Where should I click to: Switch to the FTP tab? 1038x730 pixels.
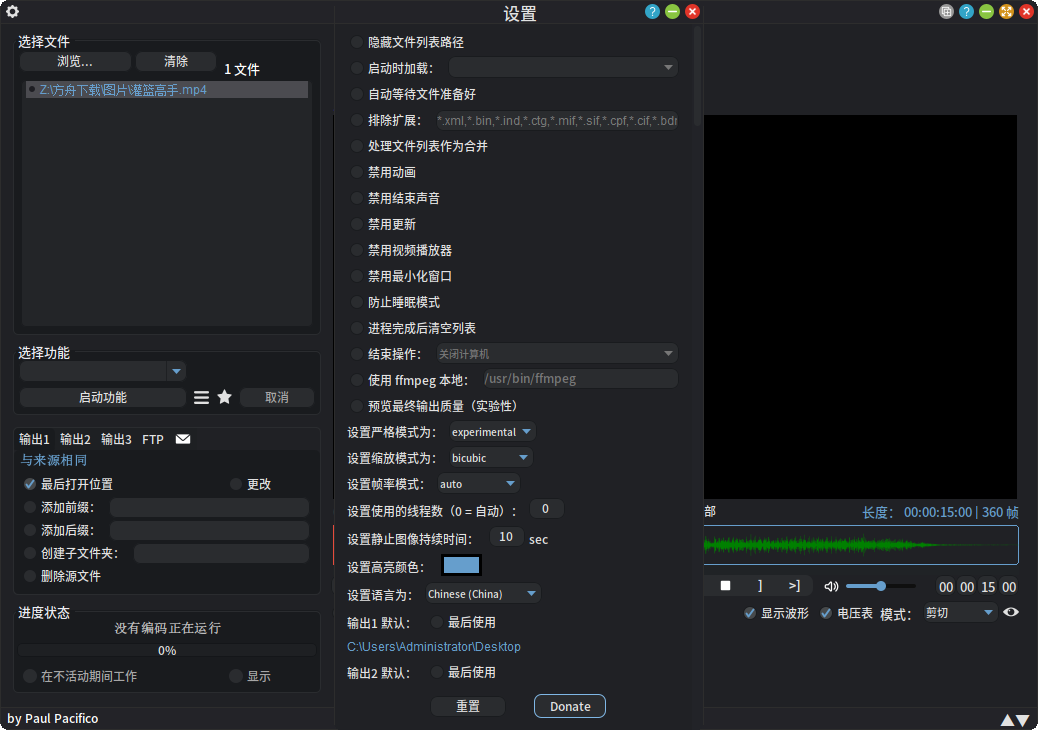pyautogui.click(x=152, y=438)
